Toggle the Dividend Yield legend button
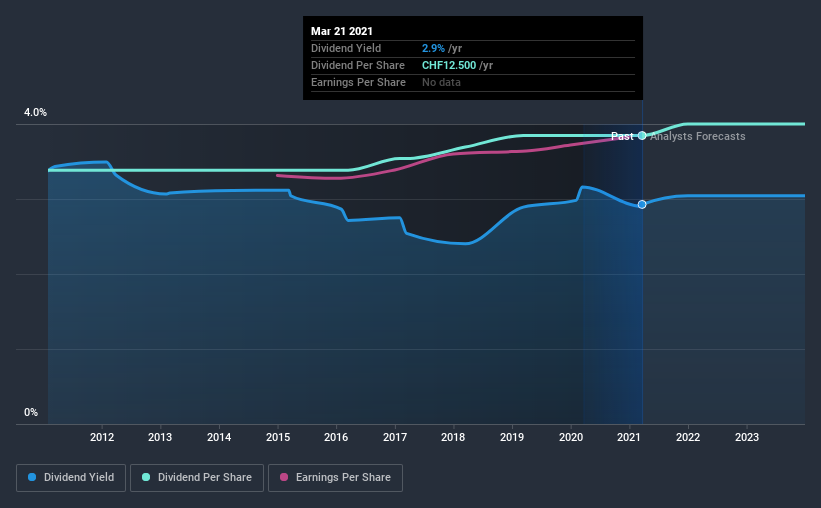The width and height of the screenshot is (821, 508). click(71, 478)
